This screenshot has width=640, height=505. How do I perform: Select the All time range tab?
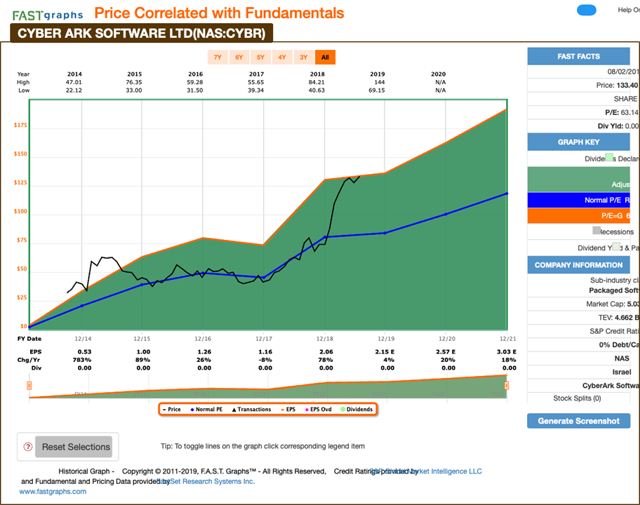tap(325, 57)
